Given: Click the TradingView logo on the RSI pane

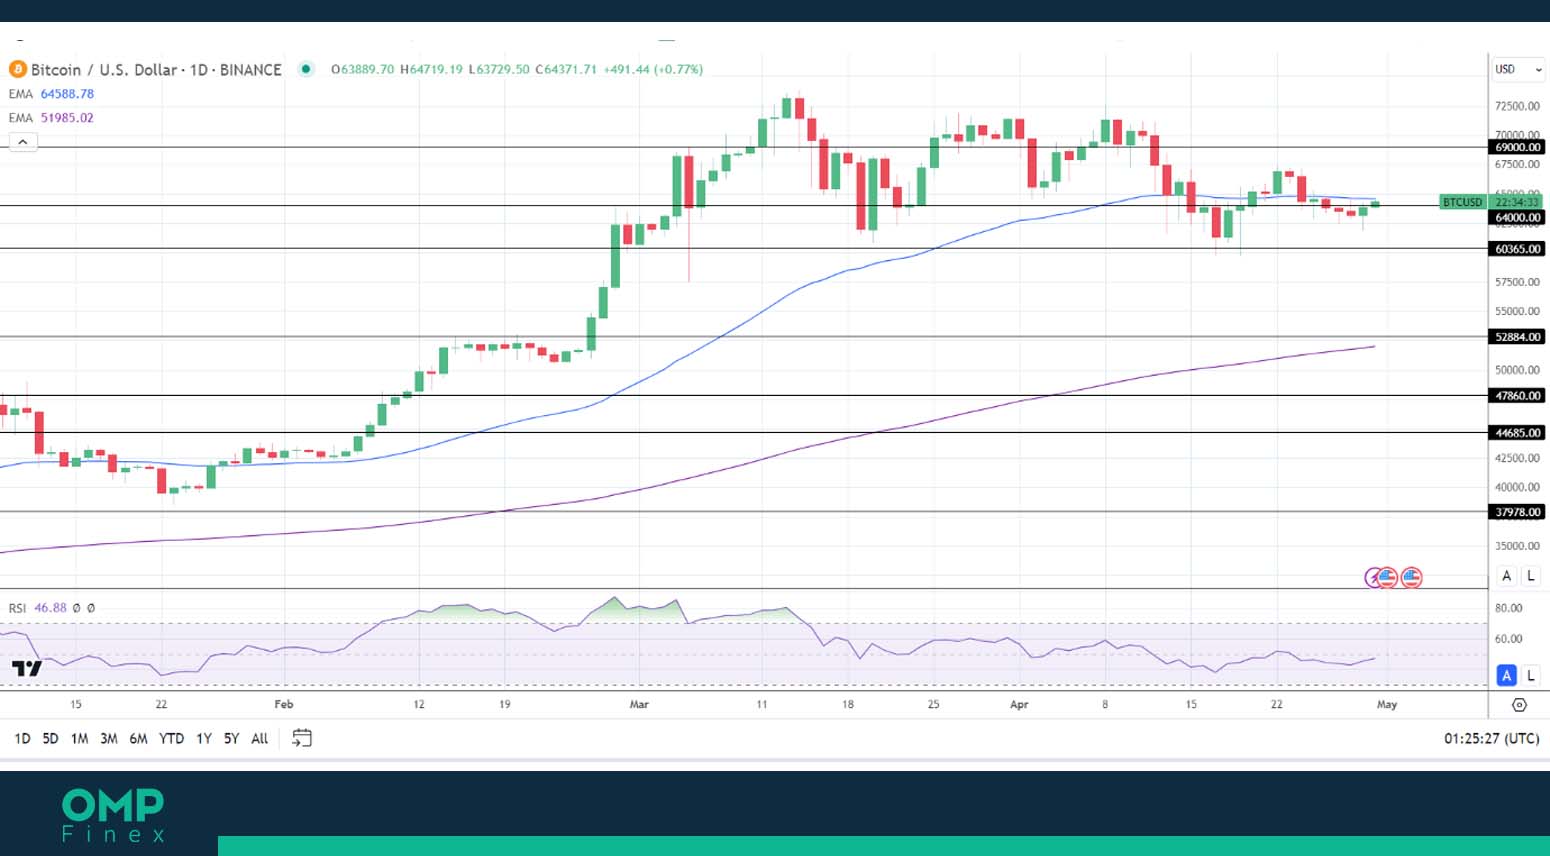Looking at the screenshot, I should 27,668.
